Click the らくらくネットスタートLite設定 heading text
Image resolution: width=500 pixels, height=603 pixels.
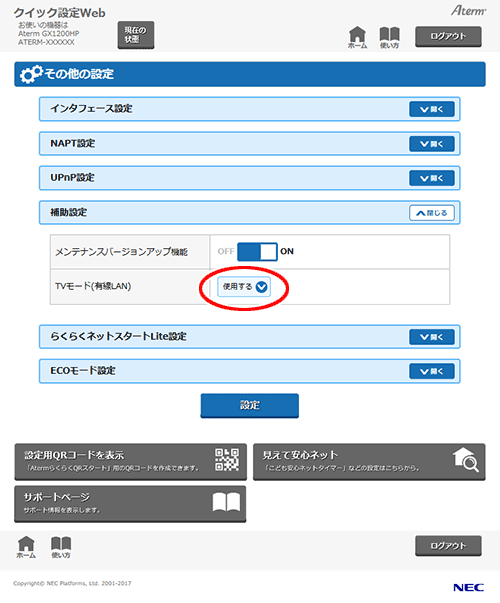pos(118,336)
